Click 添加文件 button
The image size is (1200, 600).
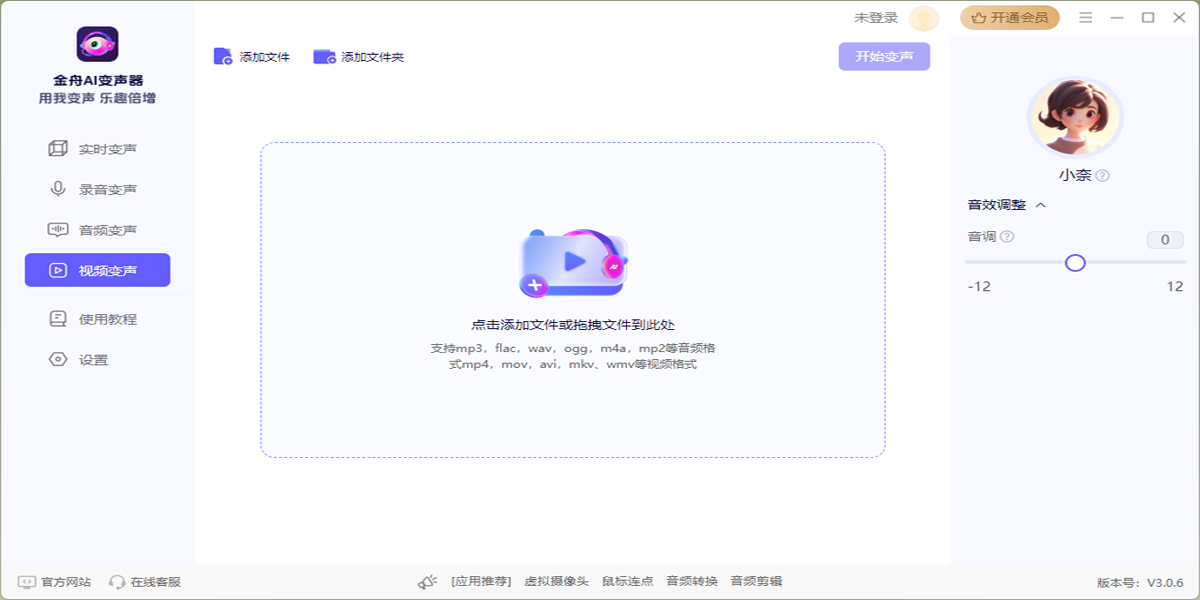252,57
